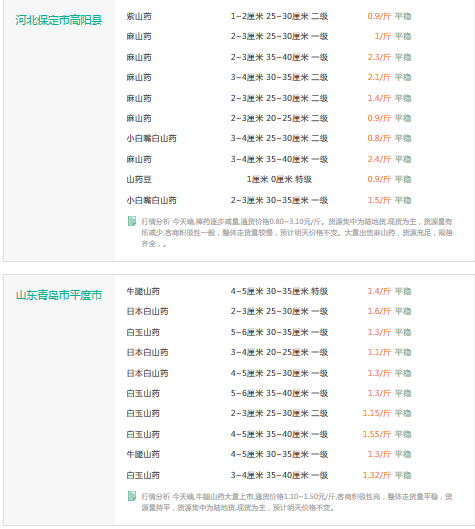
Task: Open the 山东青岛市平度市 region heading
Action: [59, 295]
